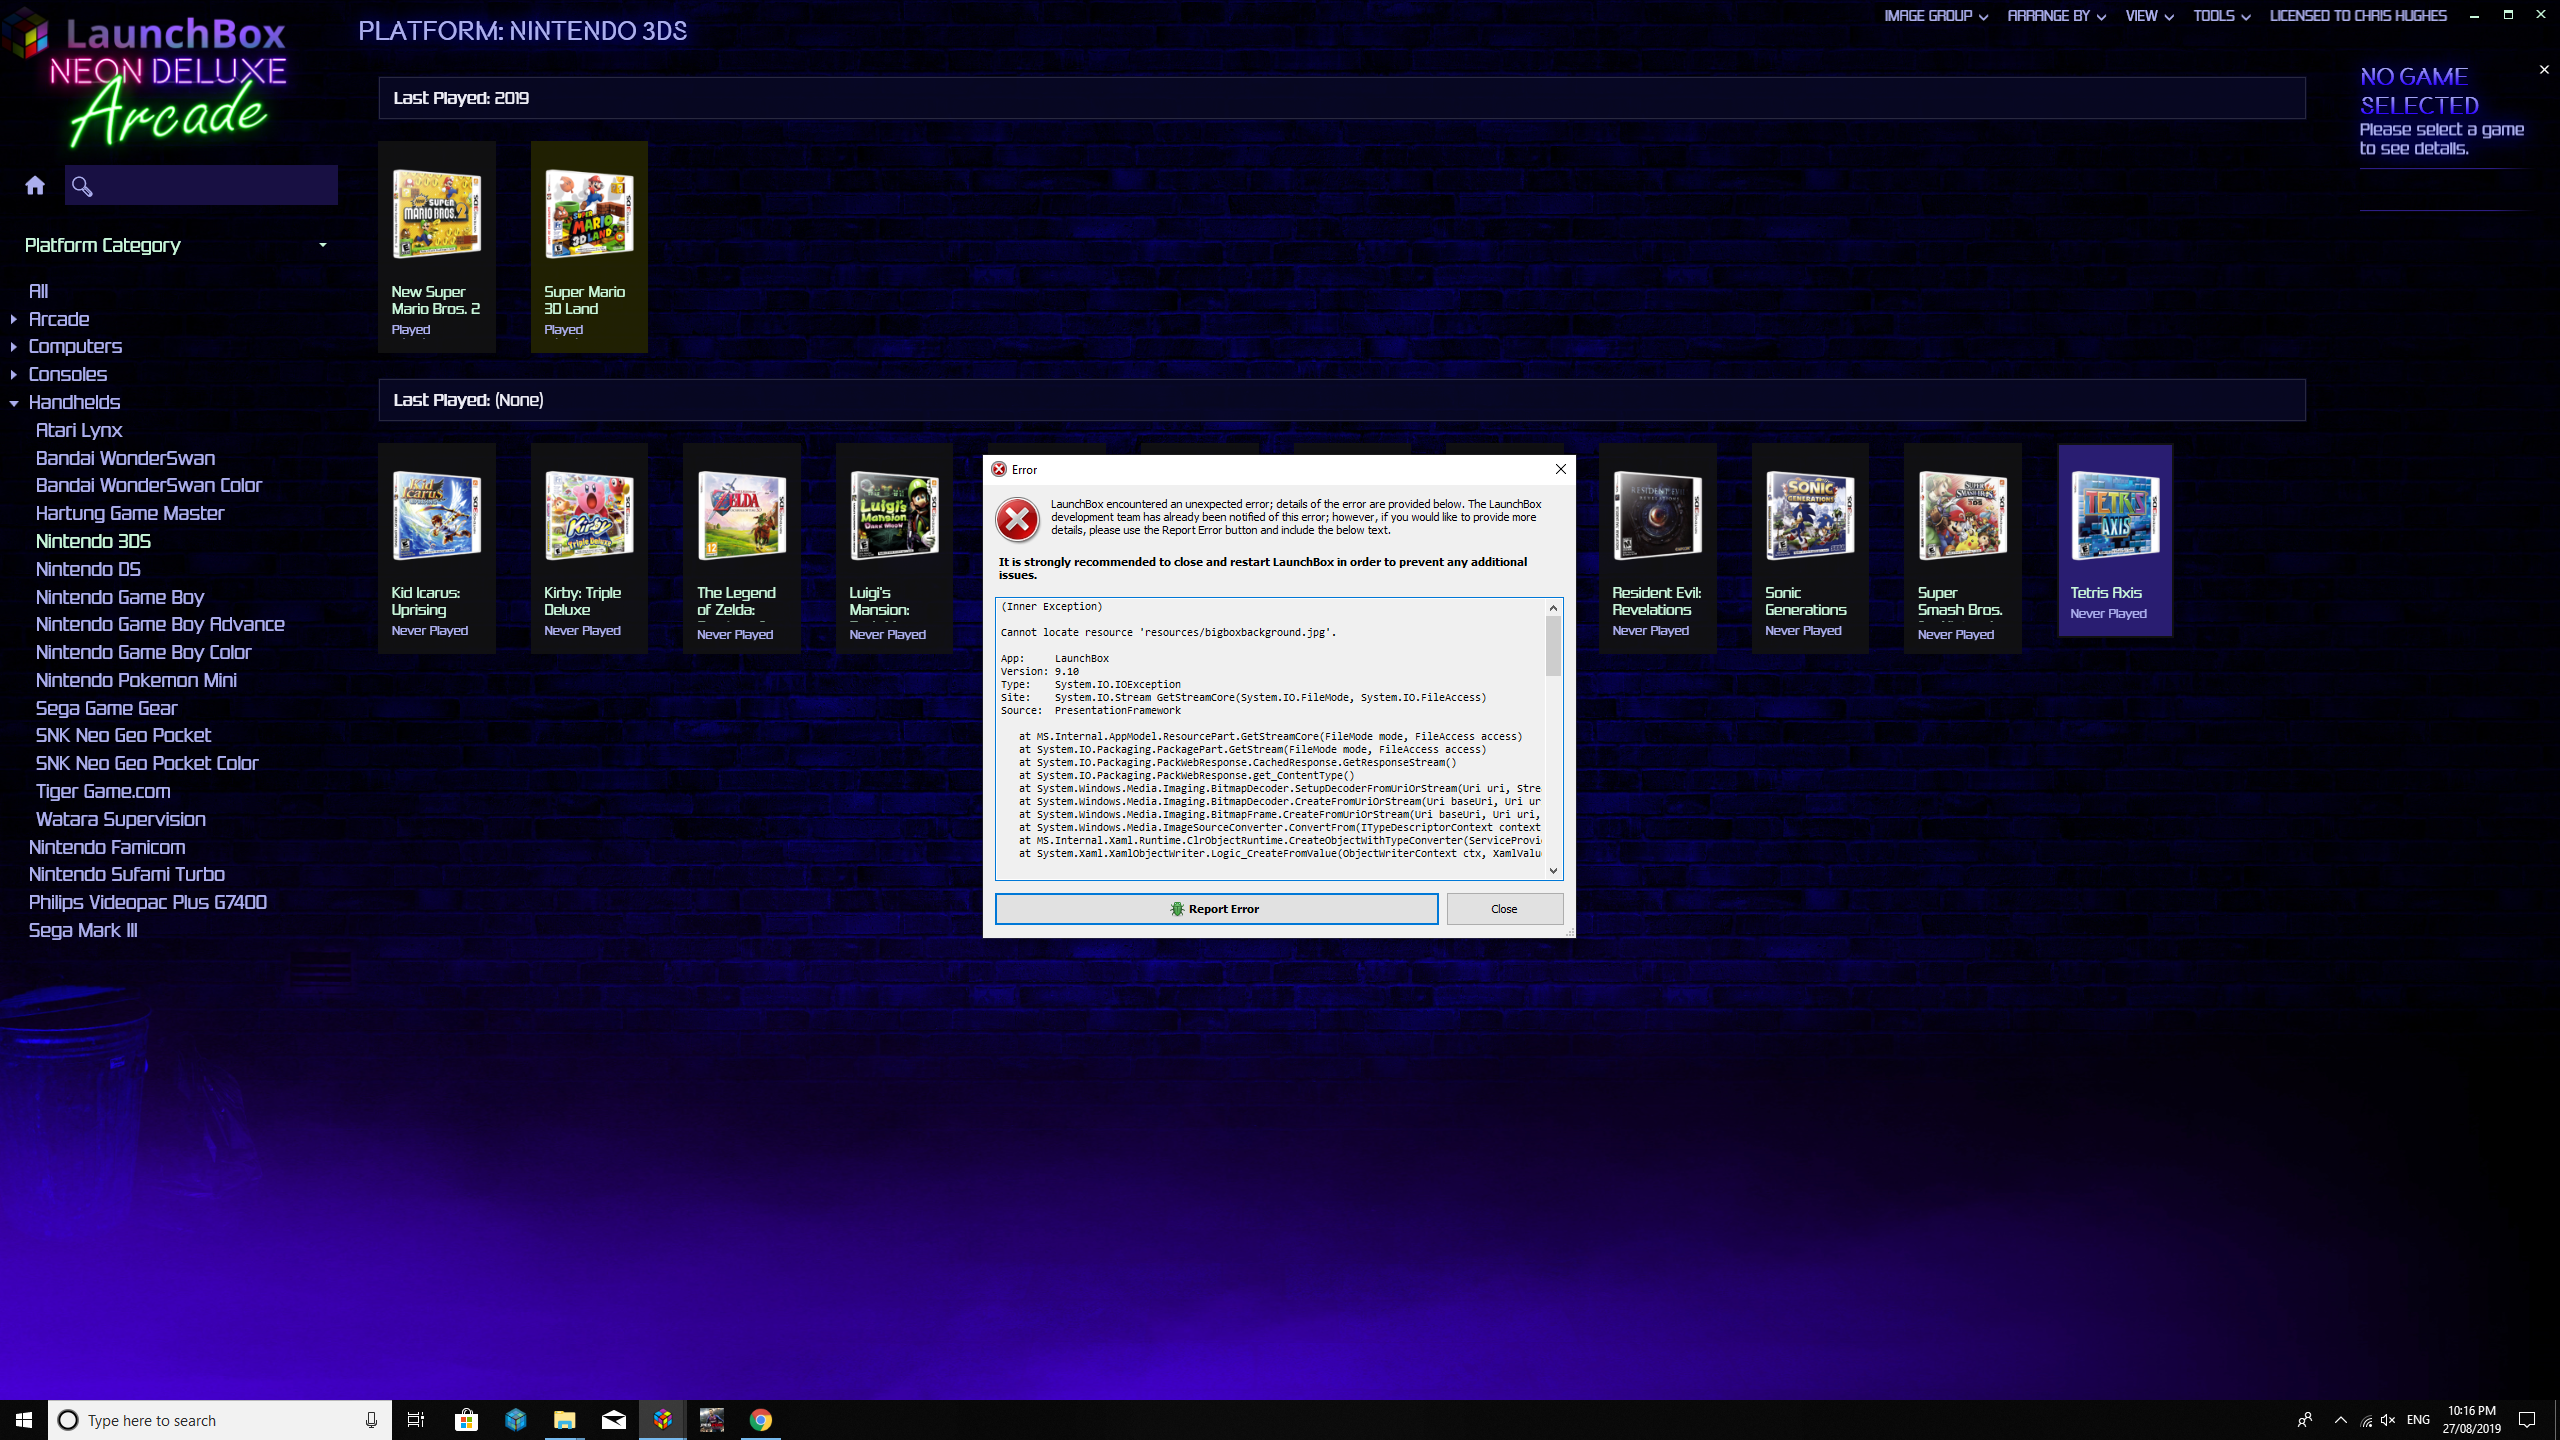Open the View menu
Screen dimensions: 2560x1440
[x=2149, y=16]
